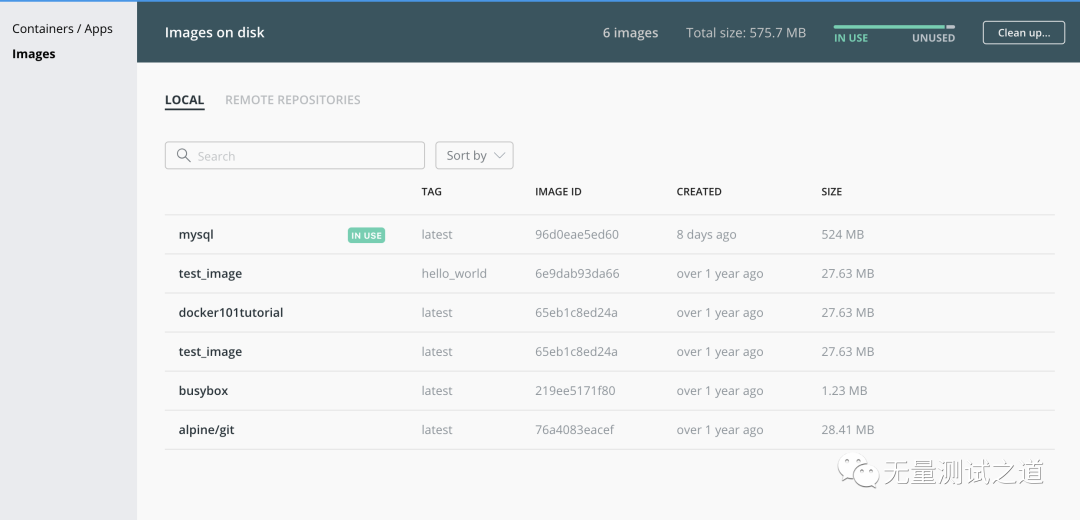Click the CREATED column header
The width and height of the screenshot is (1080, 520).
point(699,191)
